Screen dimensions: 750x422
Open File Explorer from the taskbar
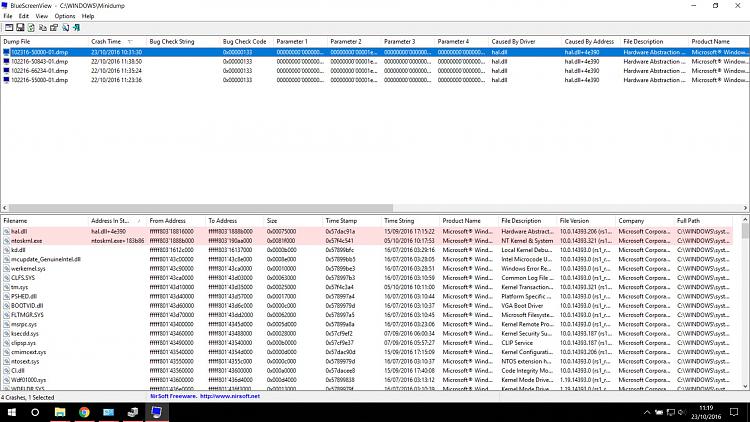[60, 412]
